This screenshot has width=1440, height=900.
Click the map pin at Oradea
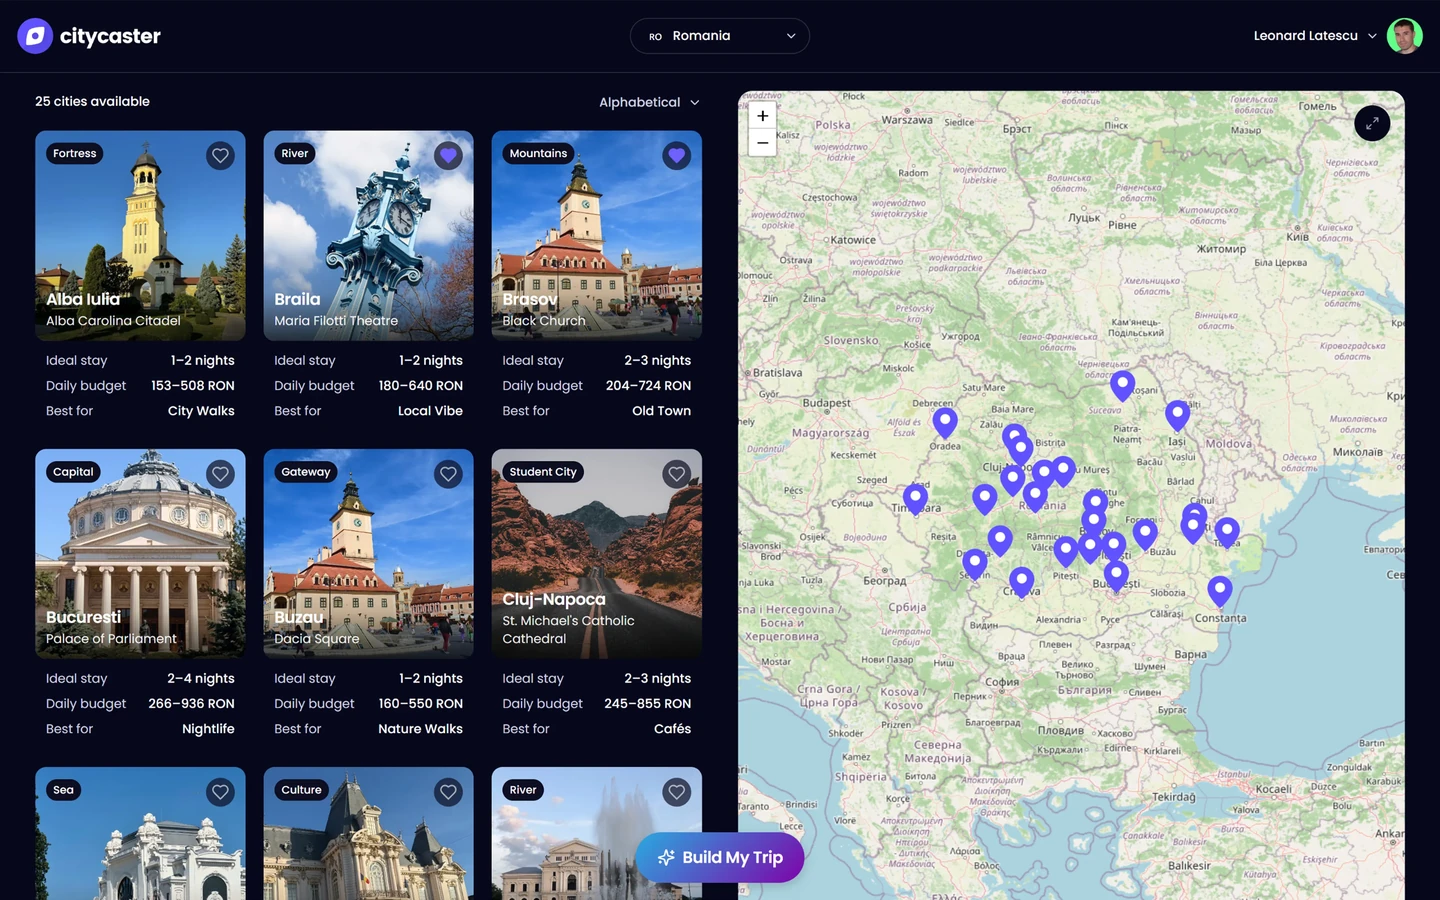click(x=945, y=422)
